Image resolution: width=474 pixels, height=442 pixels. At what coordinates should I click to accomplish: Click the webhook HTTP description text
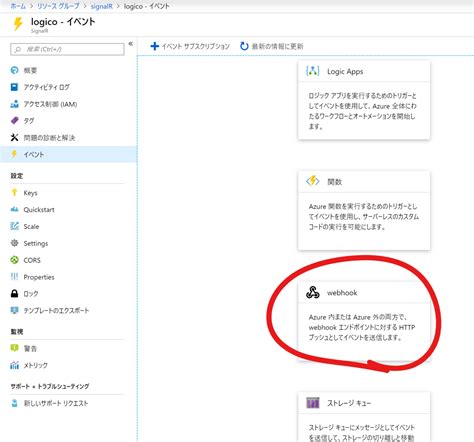pos(362,327)
